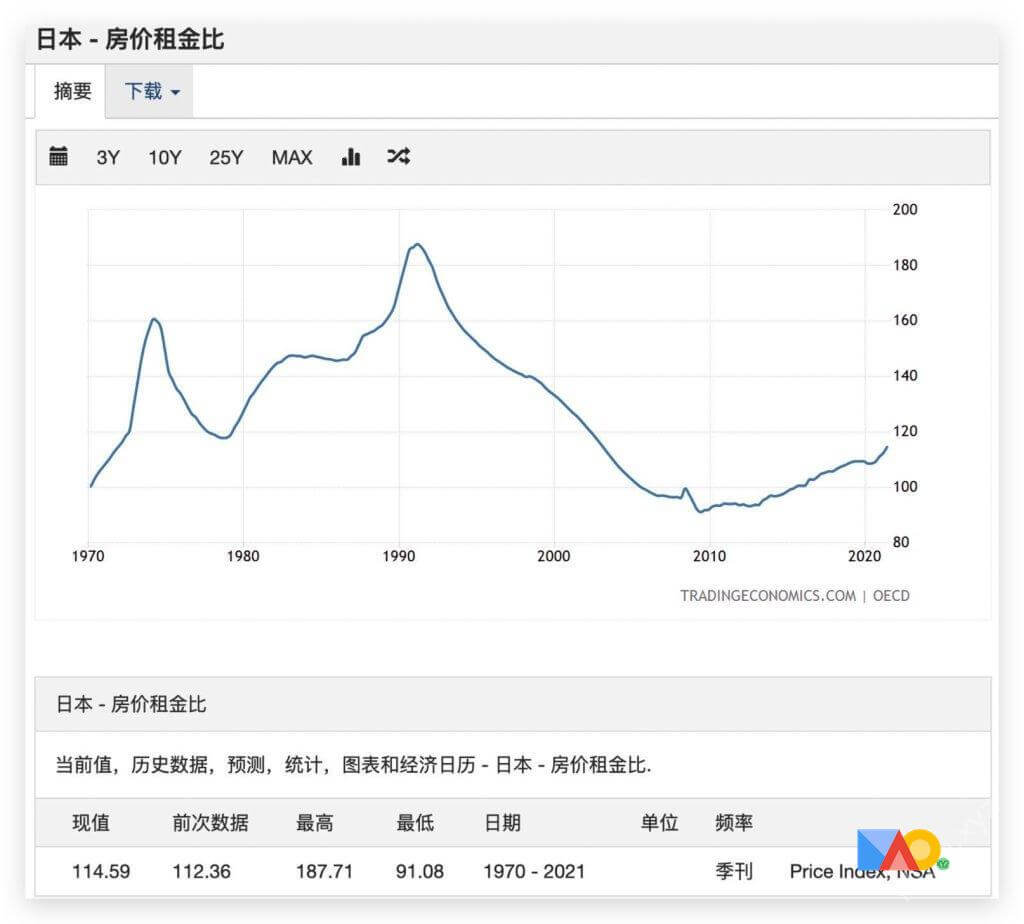
Task: Click the chart line peak near 1974
Action: pyautogui.click(x=154, y=319)
